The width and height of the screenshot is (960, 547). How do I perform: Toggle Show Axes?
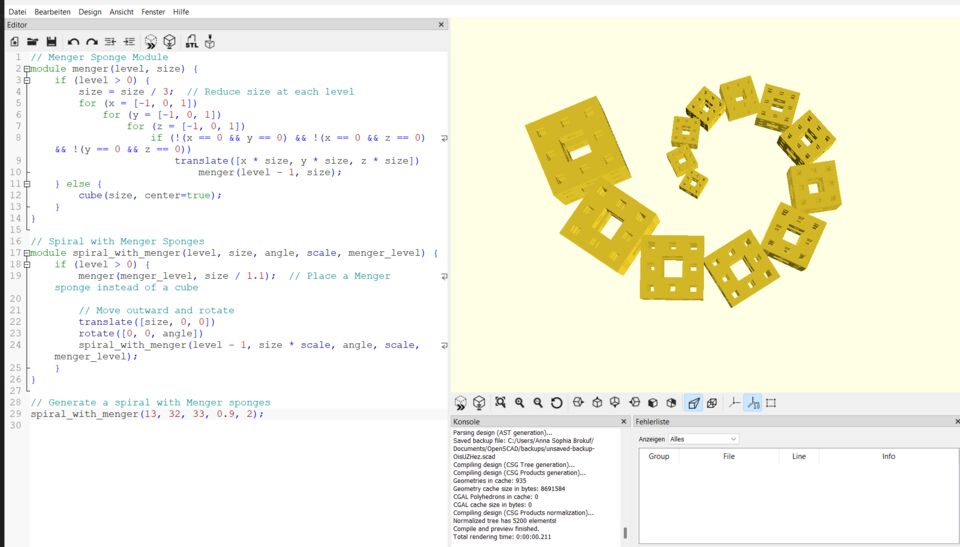pos(734,402)
